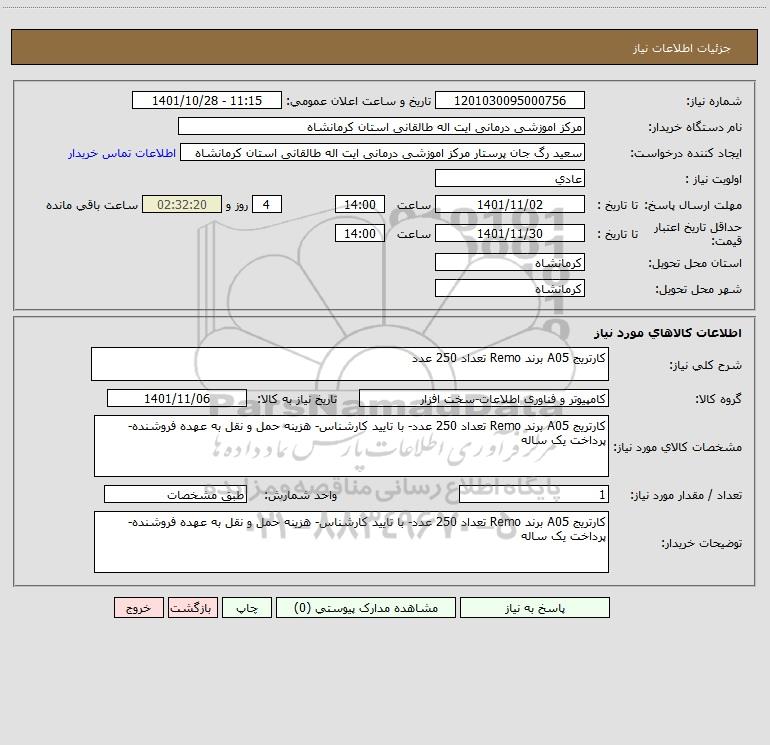This screenshot has width=770, height=745.
Task: Select the شماره نیاز field 1201030095000756
Action: pos(510,100)
